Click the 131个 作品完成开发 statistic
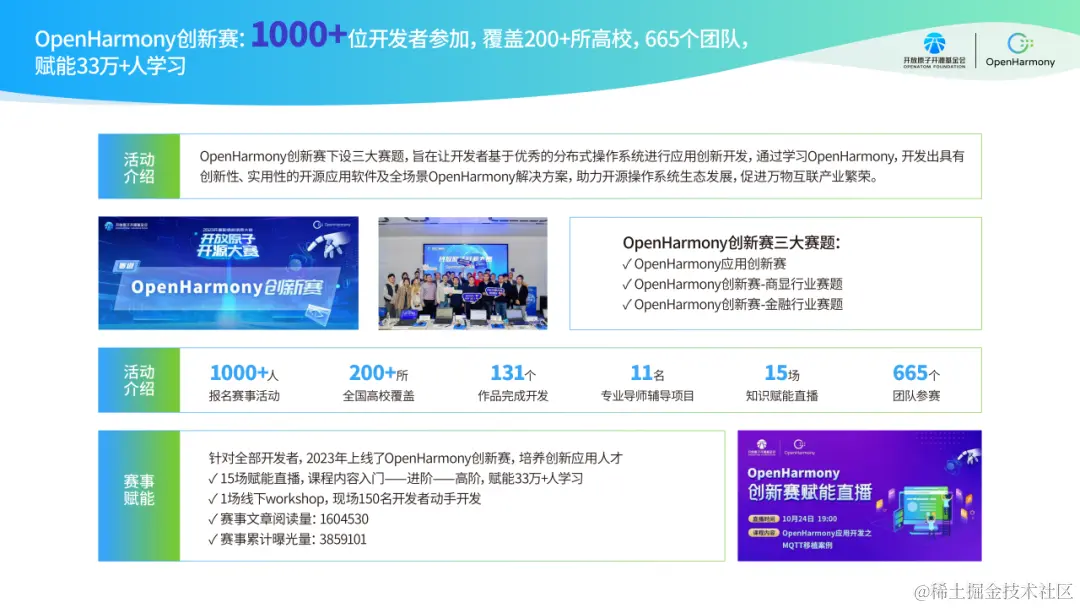The height and width of the screenshot is (608, 1080). (x=513, y=382)
